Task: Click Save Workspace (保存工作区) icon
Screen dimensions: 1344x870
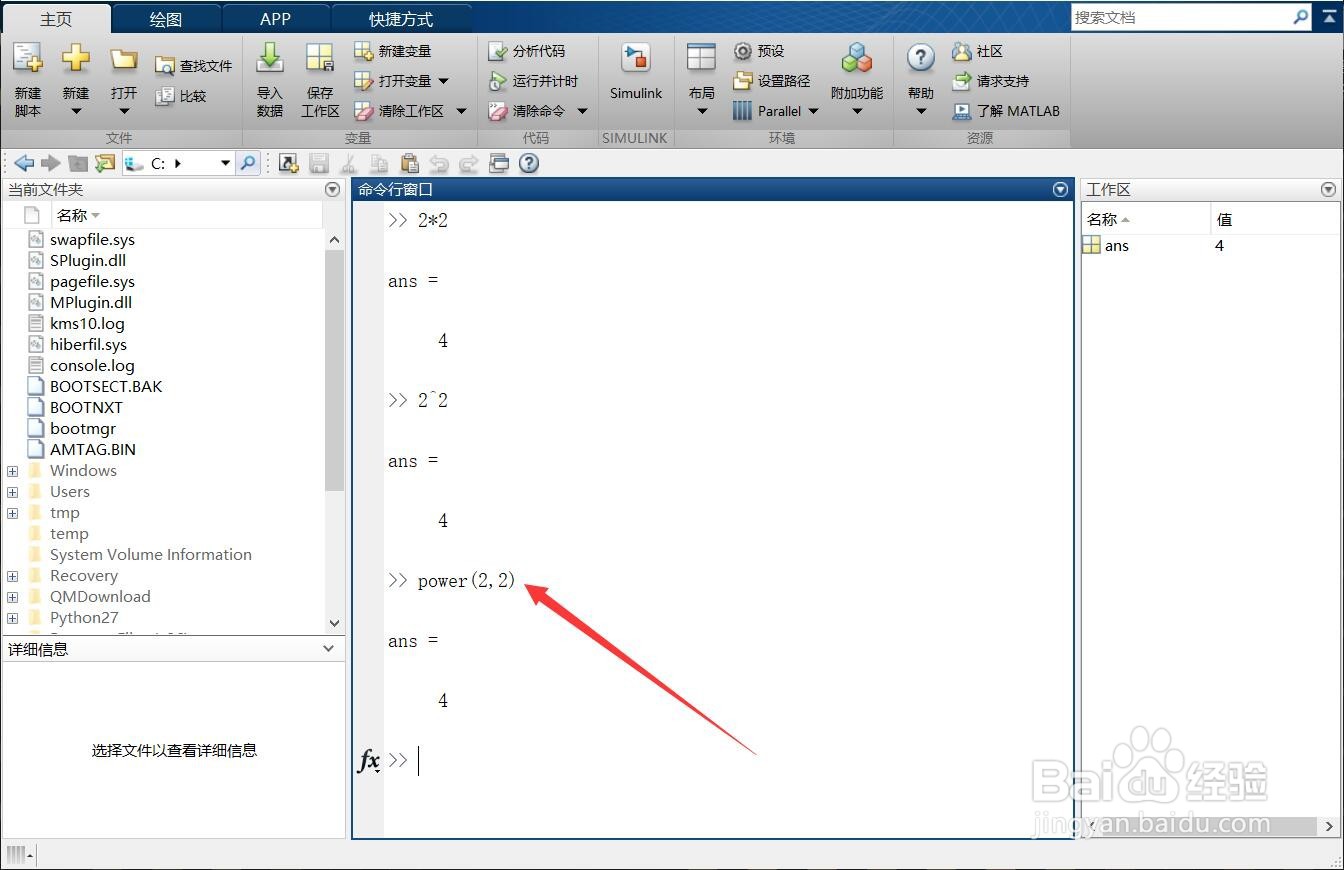Action: tap(320, 60)
